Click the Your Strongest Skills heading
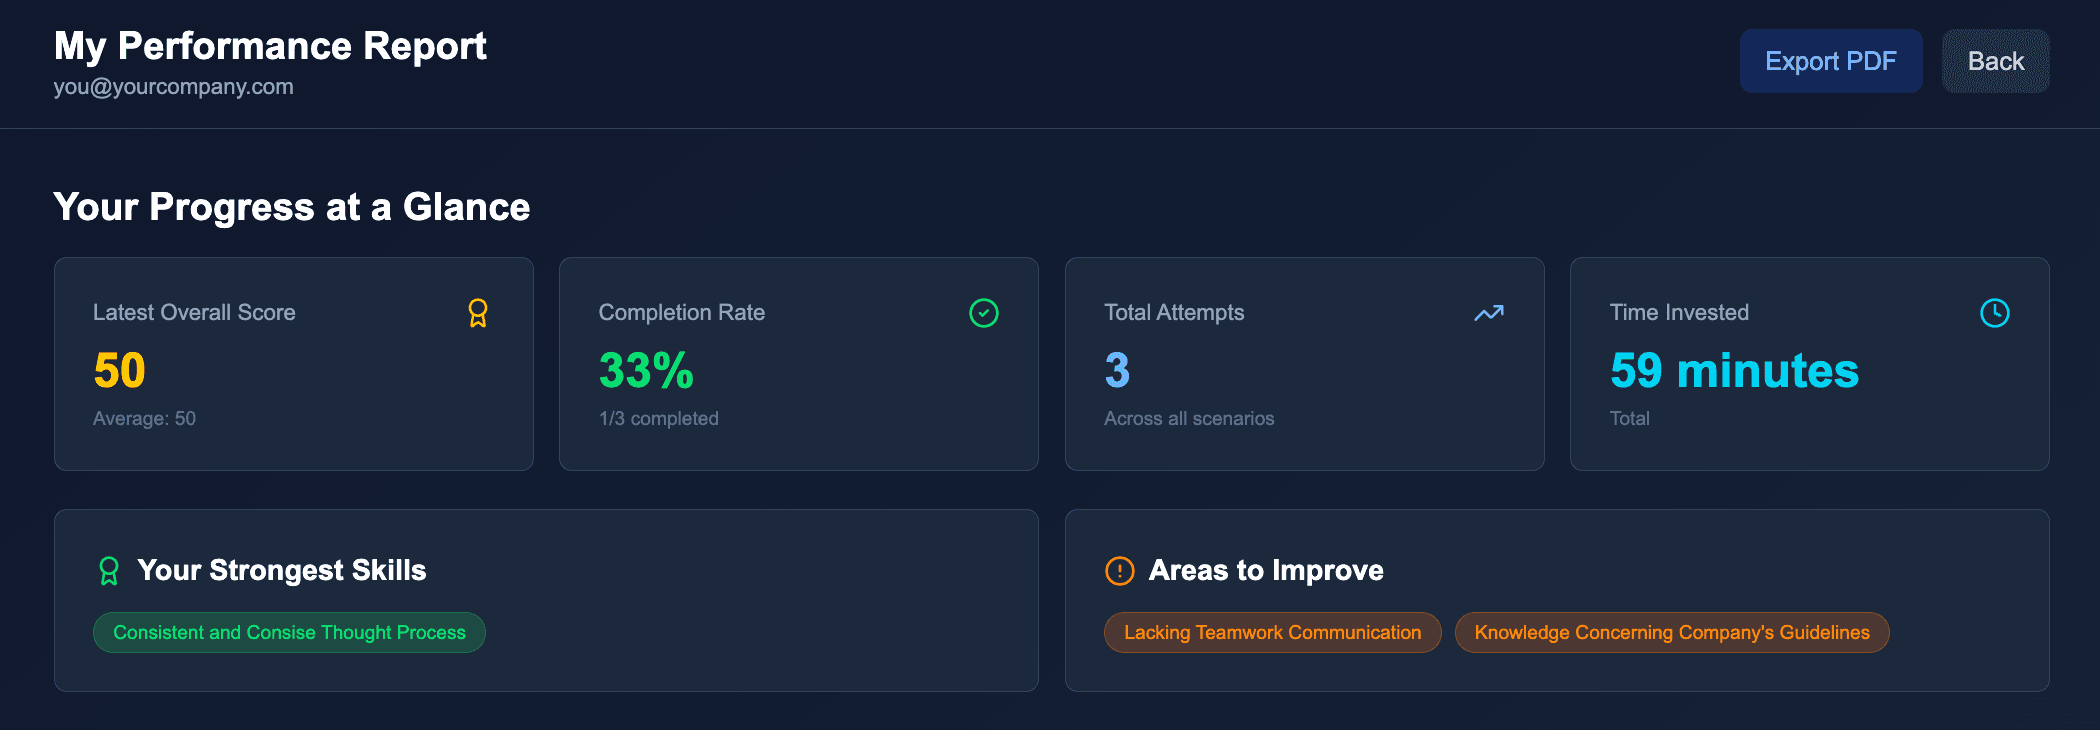 tap(282, 570)
